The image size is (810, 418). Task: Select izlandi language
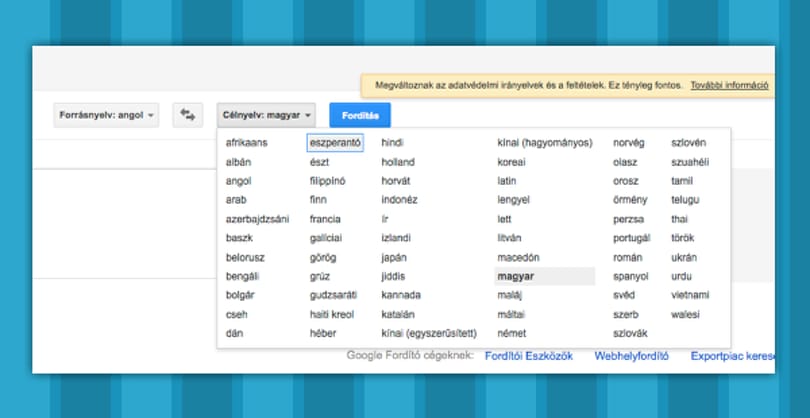click(x=396, y=238)
